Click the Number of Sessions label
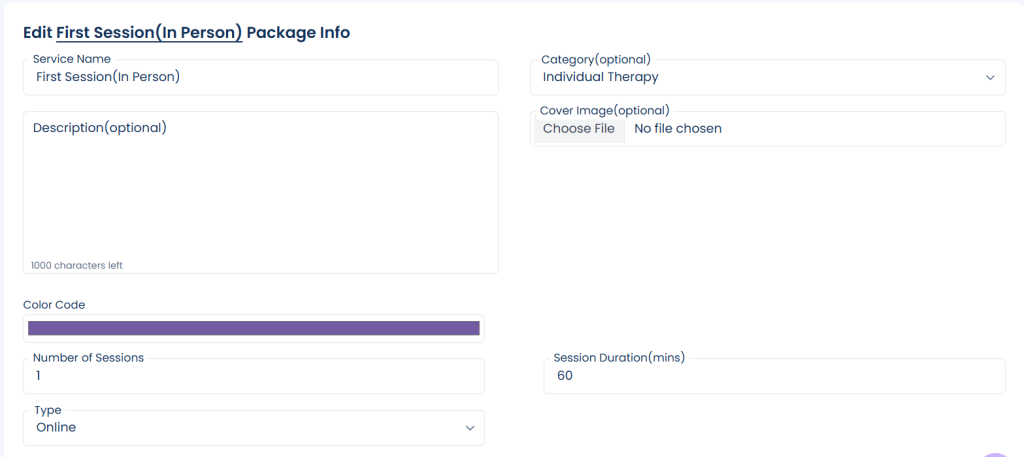1024x457 pixels. click(x=88, y=357)
